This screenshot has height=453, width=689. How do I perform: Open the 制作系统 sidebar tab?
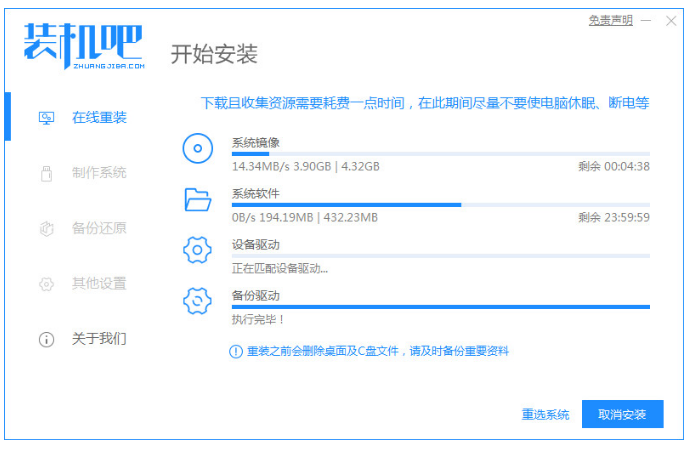[99, 173]
